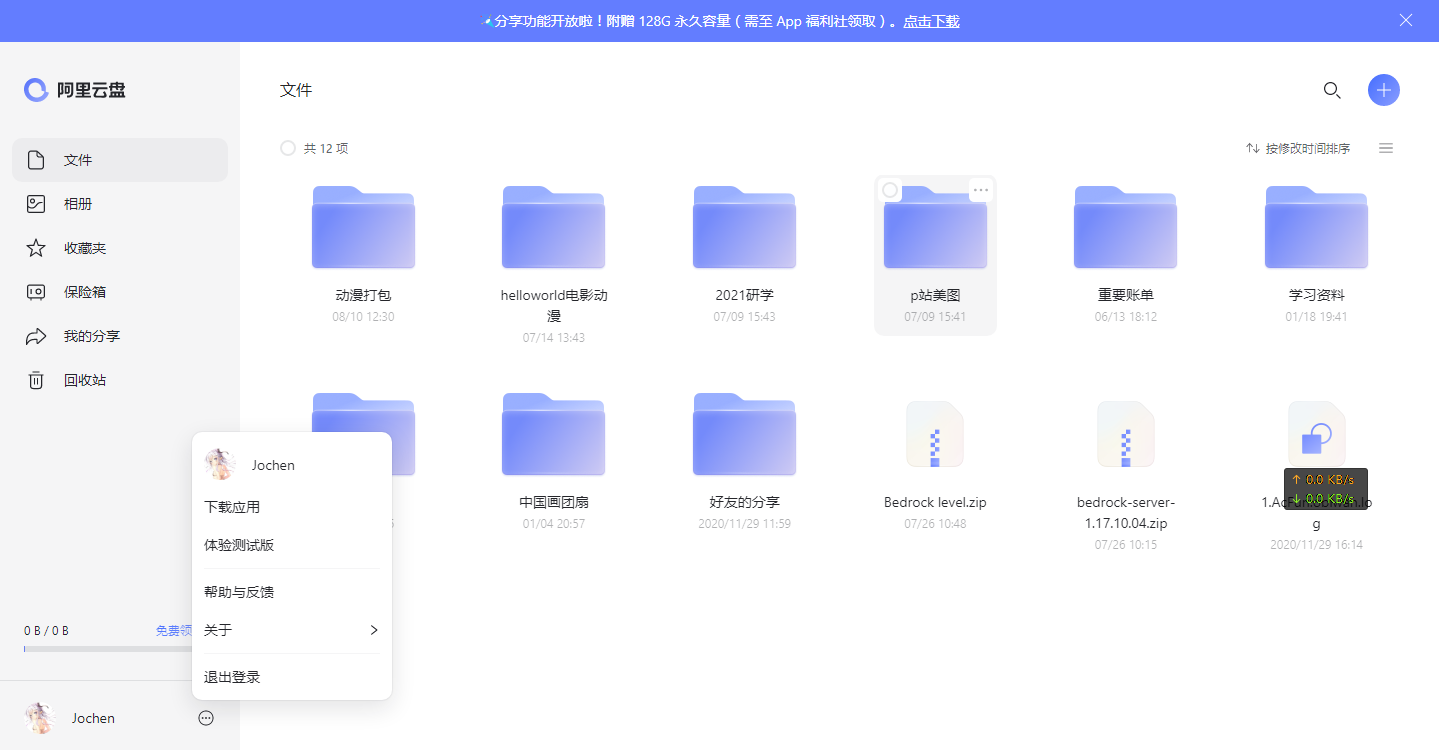The image size is (1439, 750).
Task: Click 点击下载 link in top banner
Action: click(931, 21)
